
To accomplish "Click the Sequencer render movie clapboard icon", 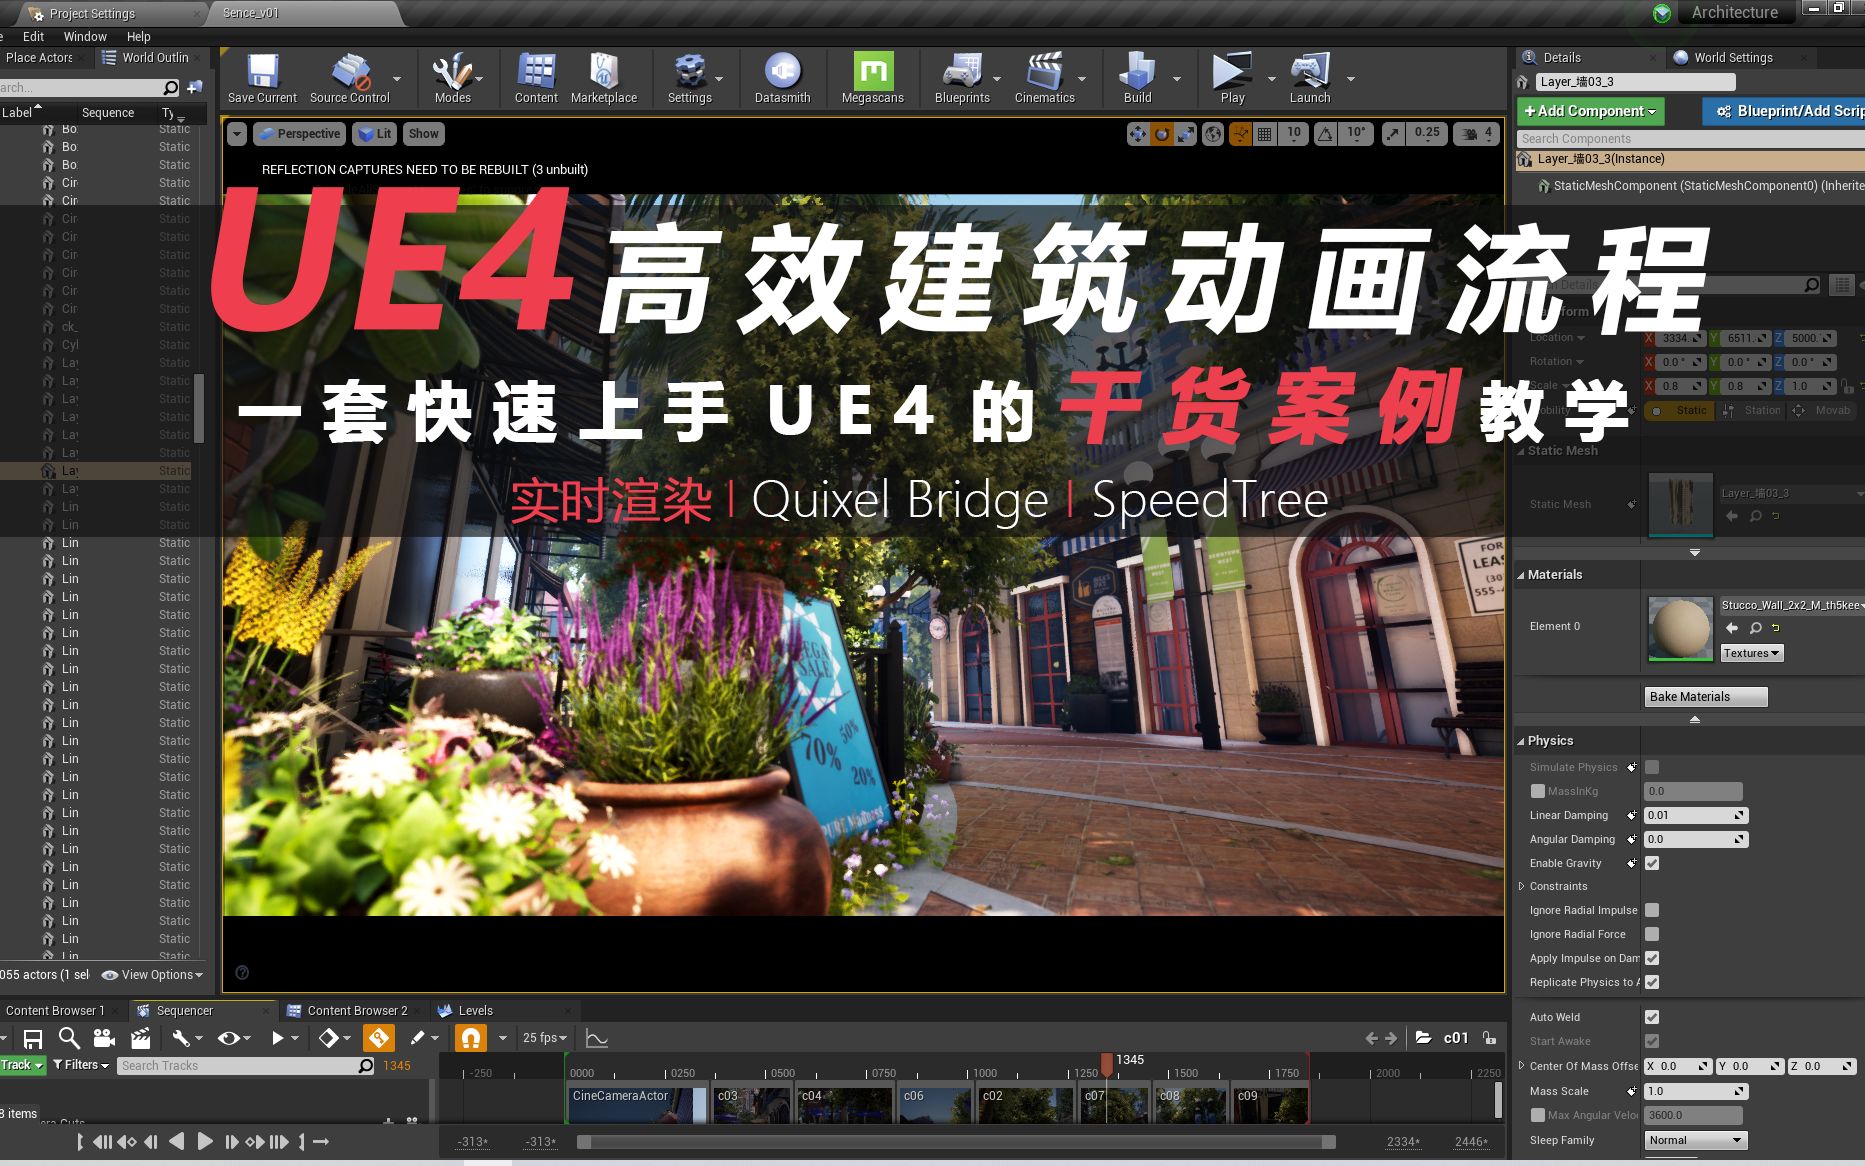I will pyautogui.click(x=141, y=1039).
